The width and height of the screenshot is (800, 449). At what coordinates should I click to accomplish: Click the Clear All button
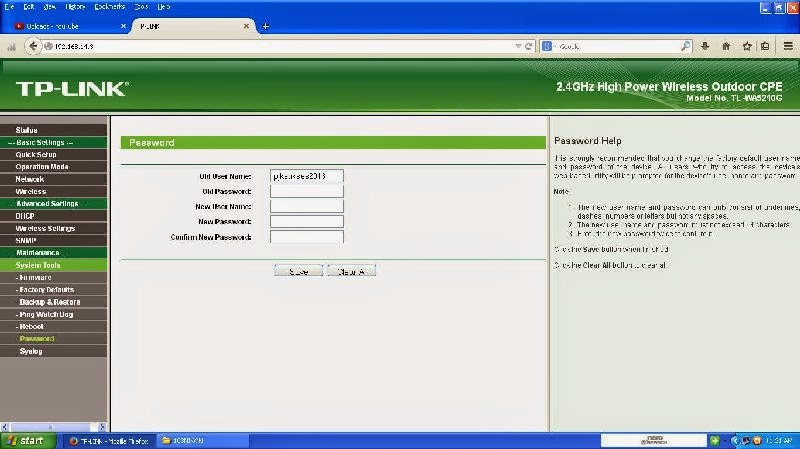click(352, 271)
